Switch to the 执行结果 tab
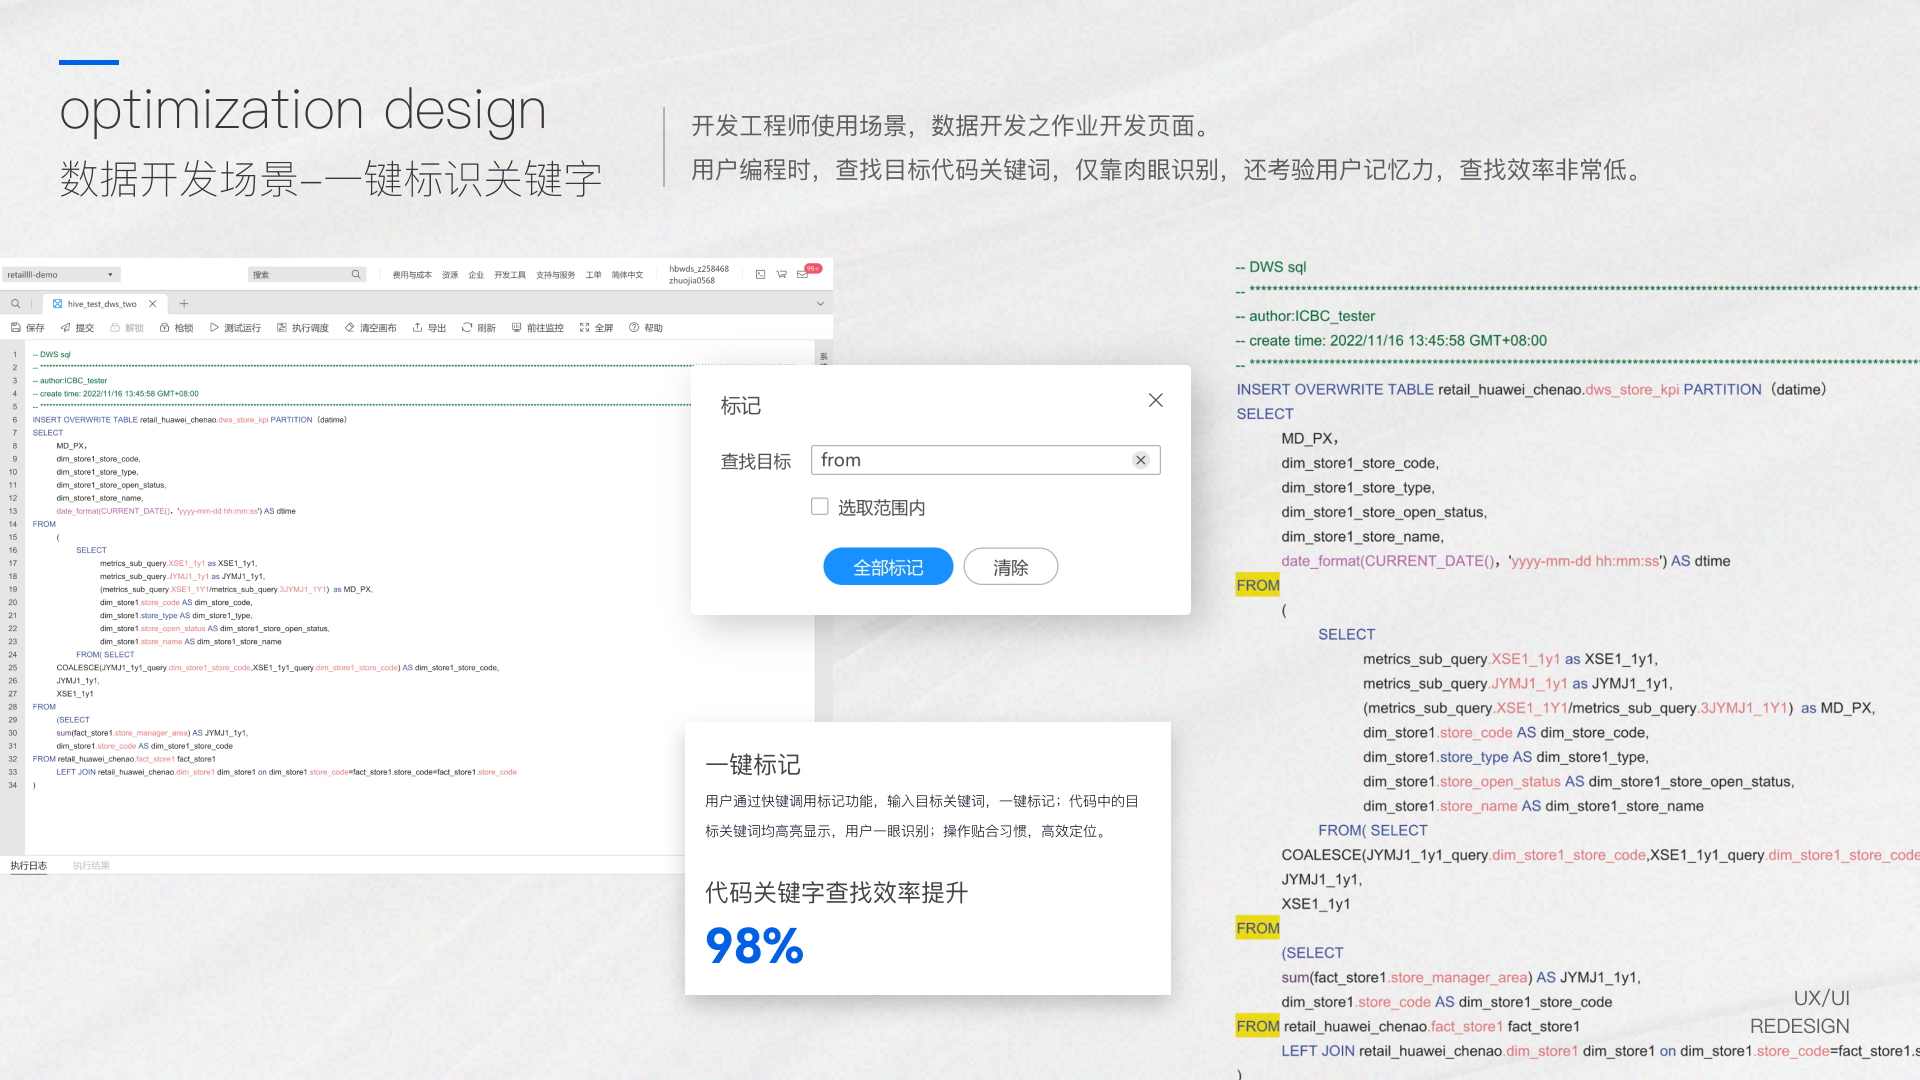 [x=91, y=866]
